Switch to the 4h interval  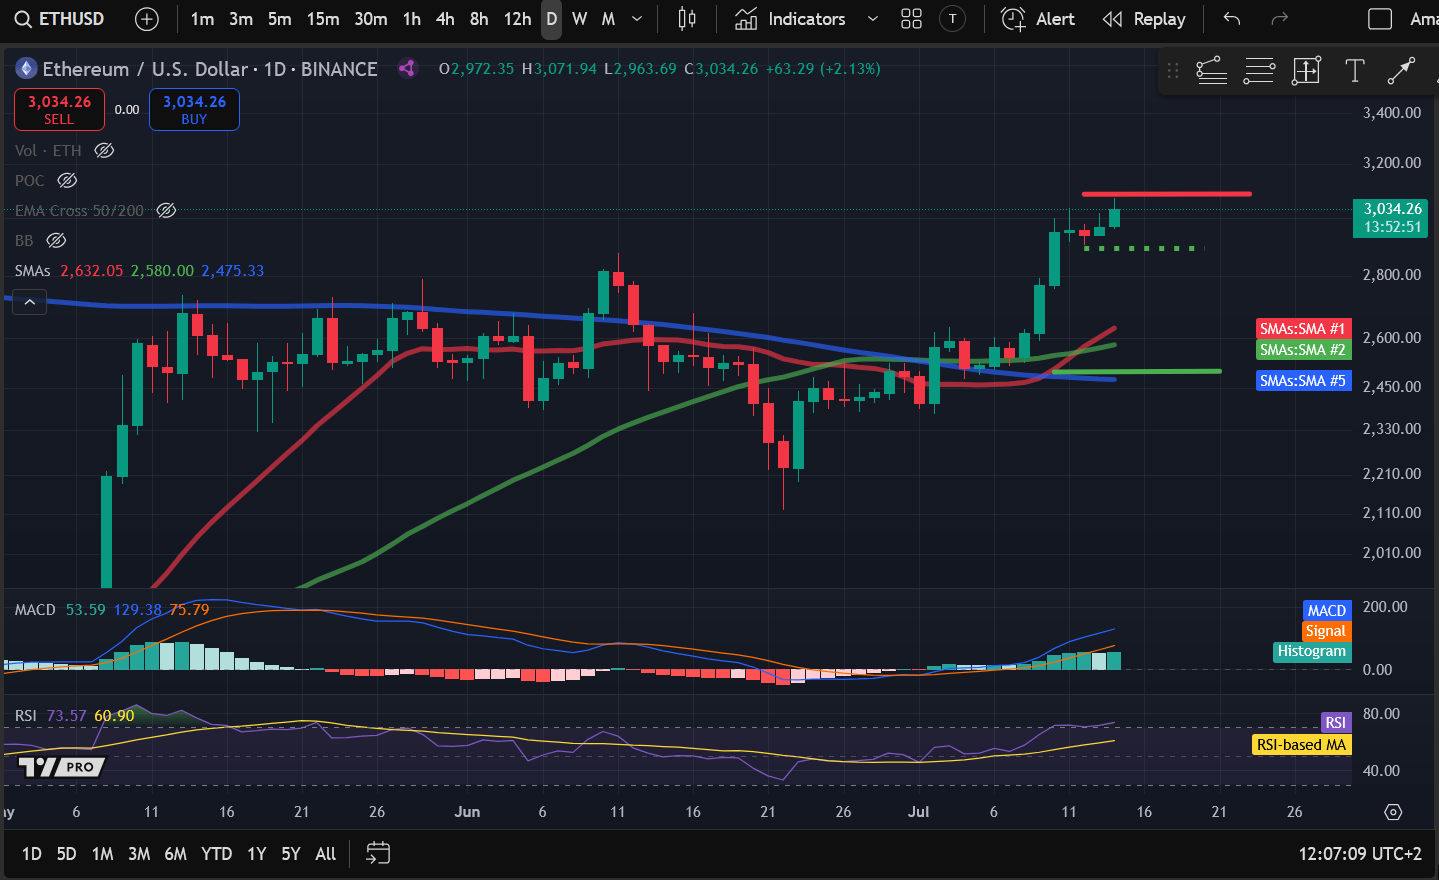click(445, 19)
